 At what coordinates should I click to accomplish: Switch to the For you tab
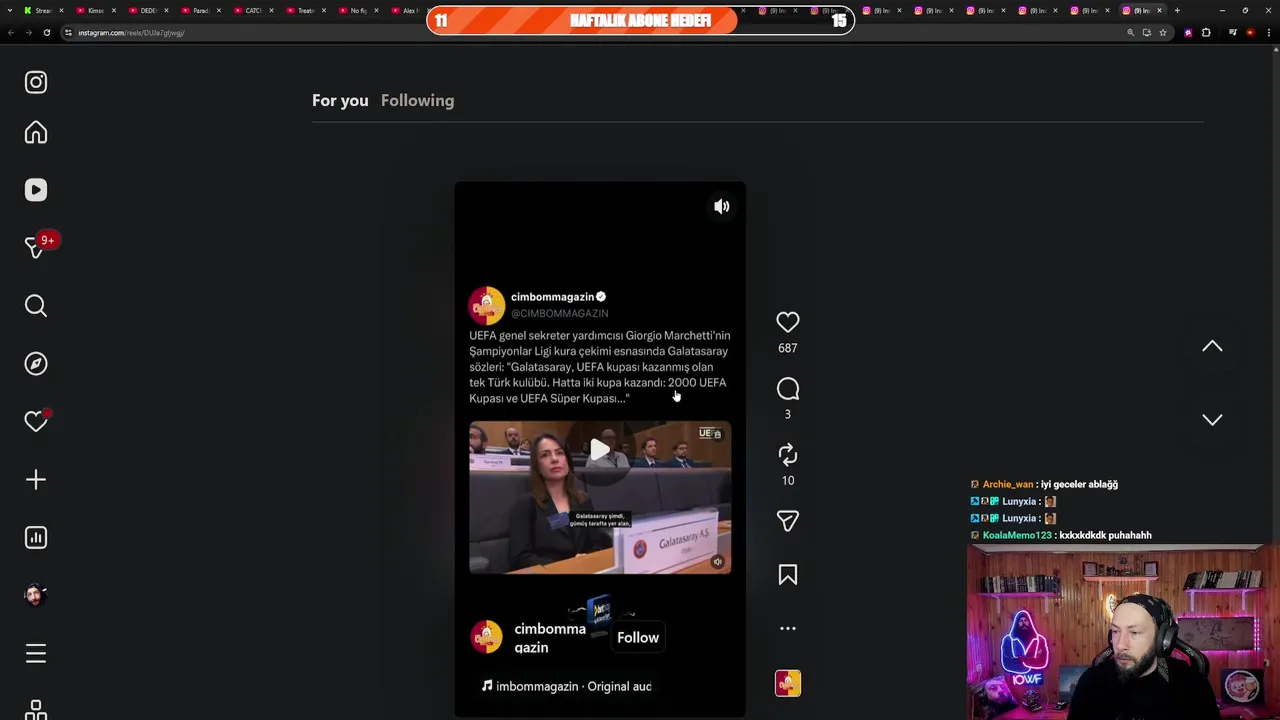pyautogui.click(x=340, y=100)
